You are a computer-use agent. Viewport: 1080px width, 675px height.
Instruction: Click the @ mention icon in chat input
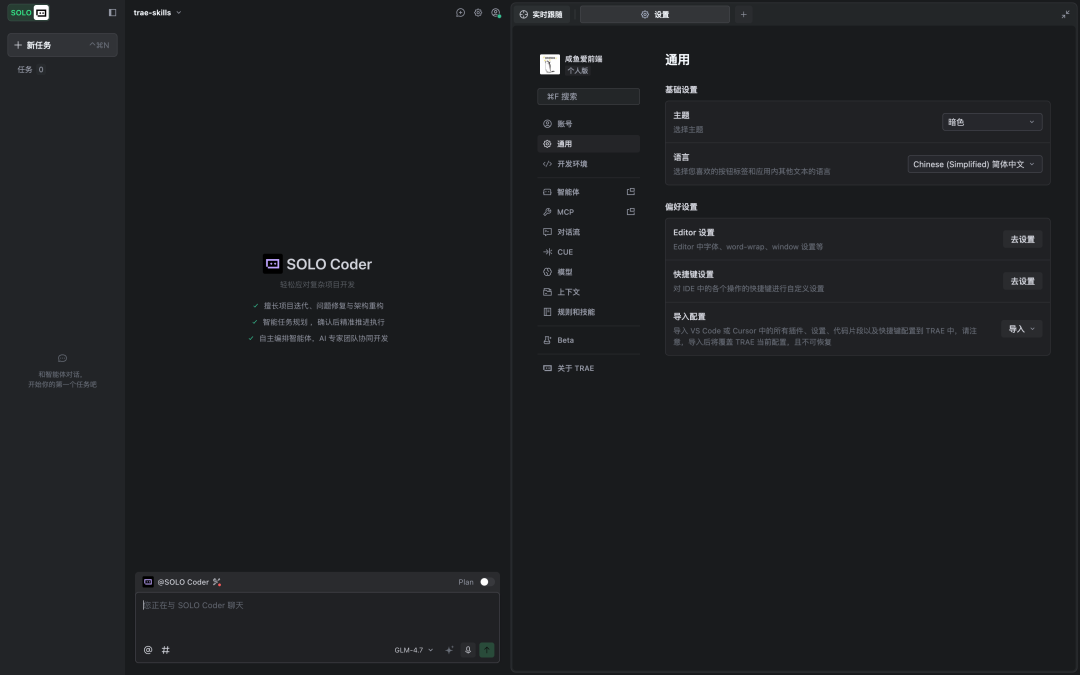coord(148,650)
